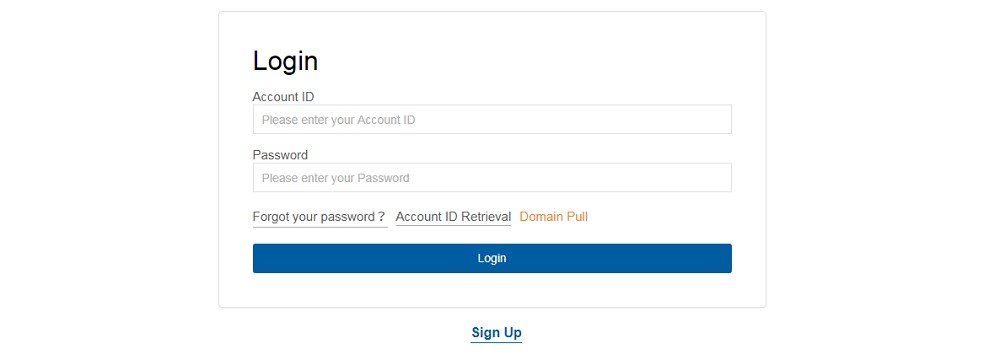The height and width of the screenshot is (360, 1000).
Task: Open the 'Forgot your password ?' link
Action: click(x=320, y=217)
